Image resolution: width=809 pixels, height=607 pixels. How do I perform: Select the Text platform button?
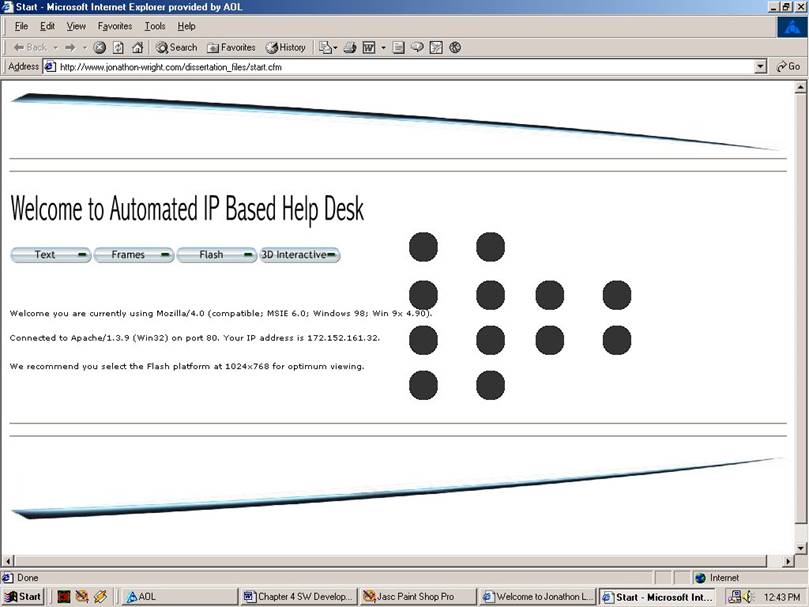pos(50,255)
